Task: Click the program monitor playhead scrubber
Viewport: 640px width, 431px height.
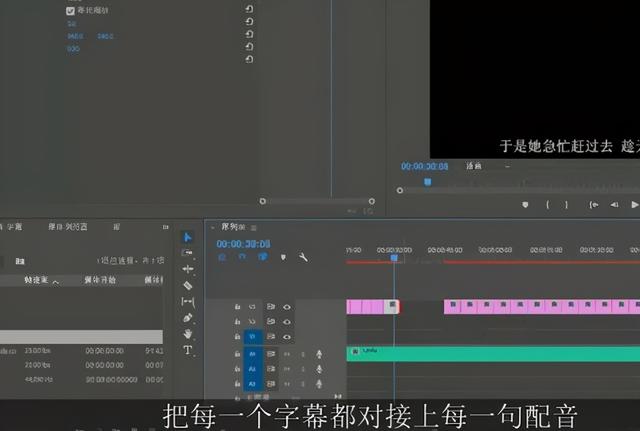Action: 427,182
